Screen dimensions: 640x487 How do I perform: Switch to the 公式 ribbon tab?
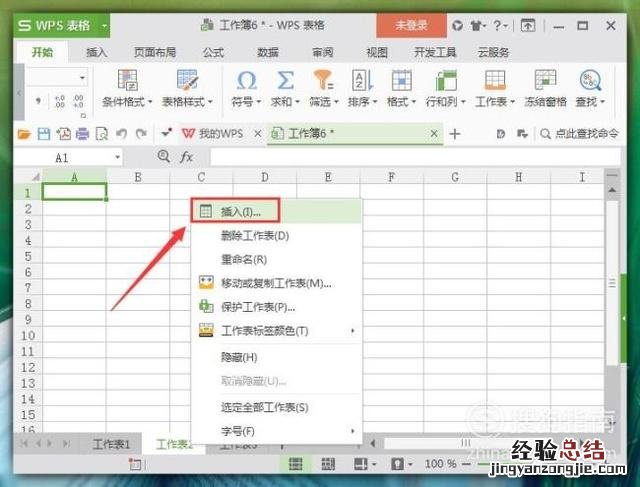[x=212, y=52]
